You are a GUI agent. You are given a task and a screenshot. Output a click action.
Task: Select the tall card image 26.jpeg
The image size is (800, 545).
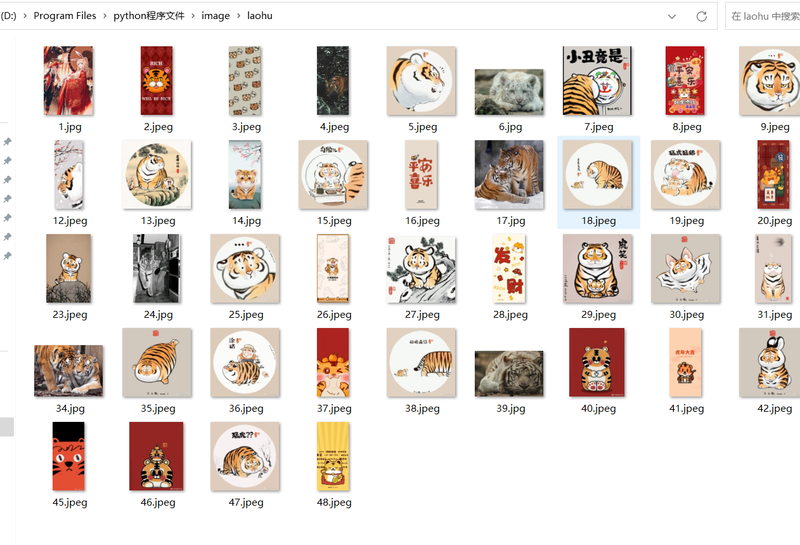[x=333, y=269]
